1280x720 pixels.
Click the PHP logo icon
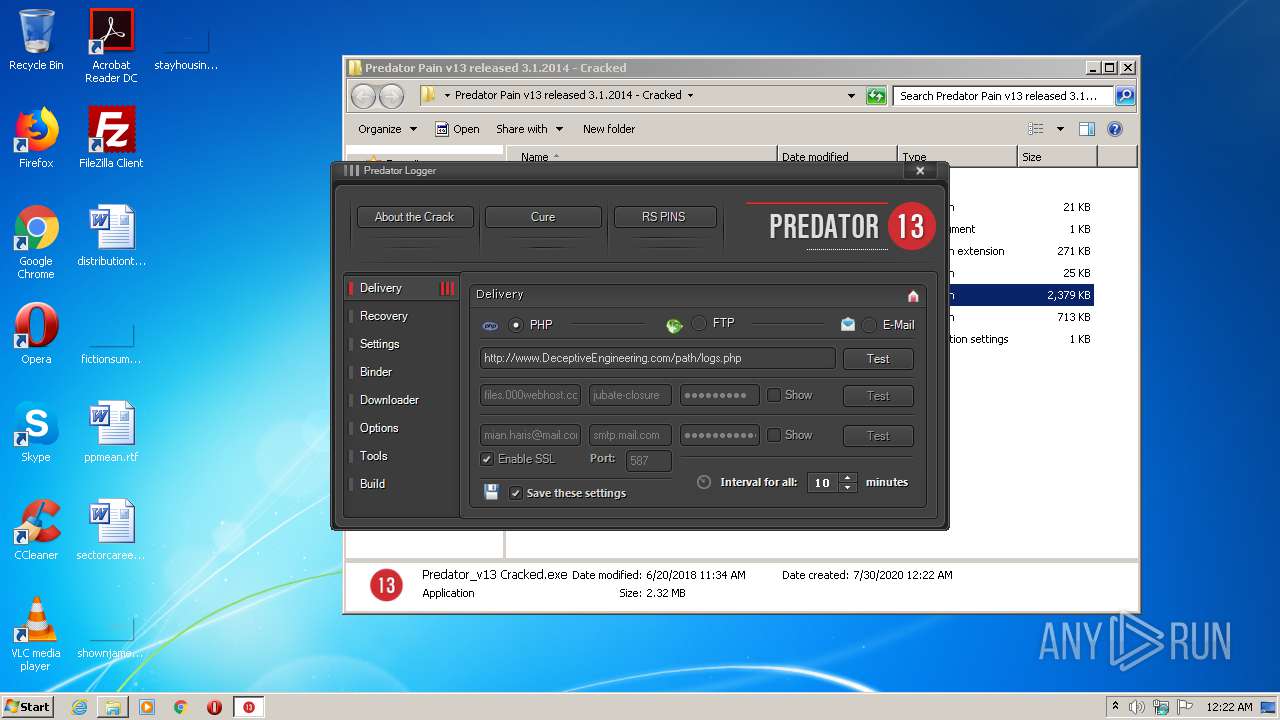point(490,326)
